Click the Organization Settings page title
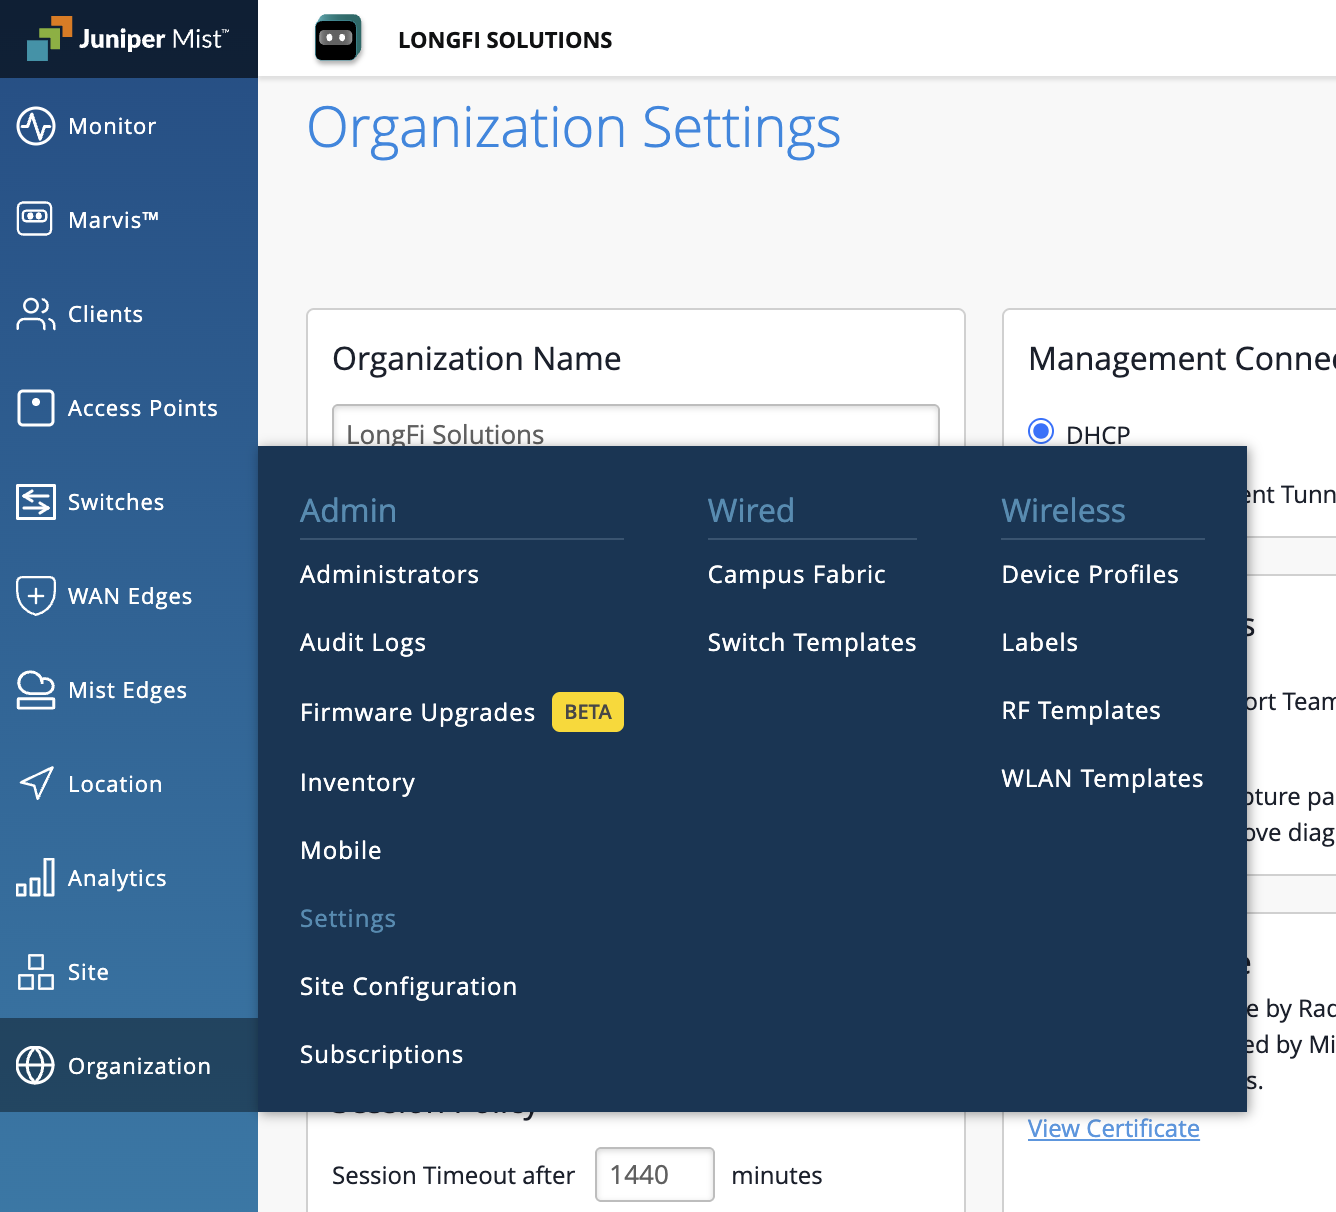Viewport: 1336px width, 1212px height. point(574,129)
